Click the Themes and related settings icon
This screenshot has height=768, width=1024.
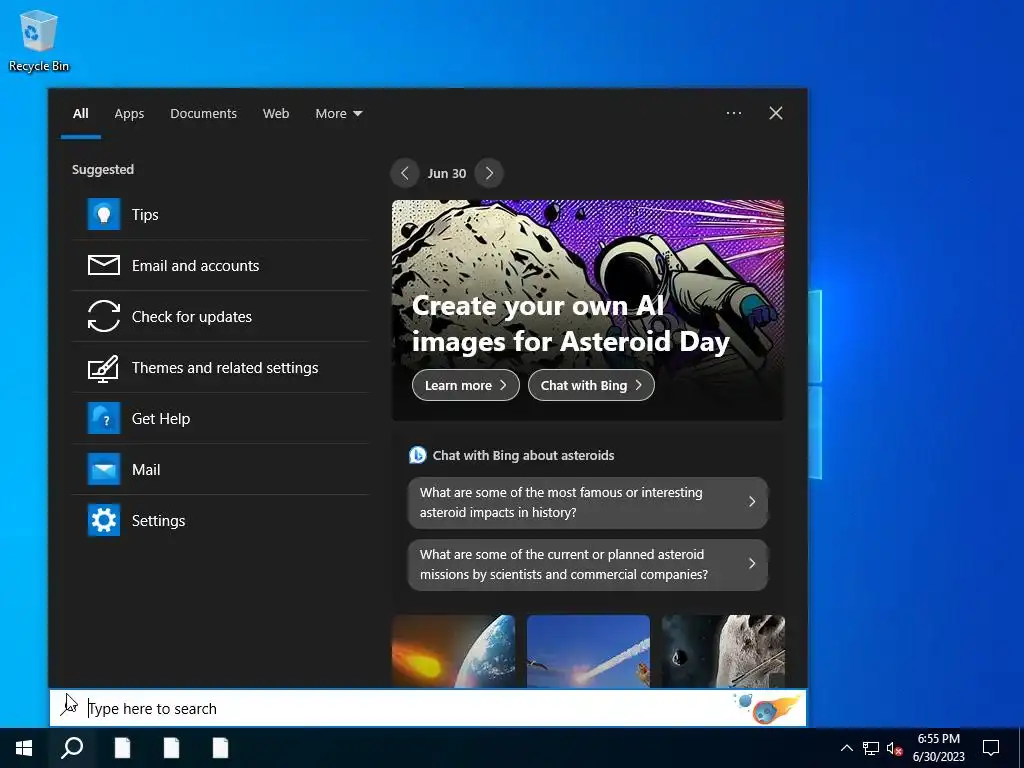click(x=104, y=368)
